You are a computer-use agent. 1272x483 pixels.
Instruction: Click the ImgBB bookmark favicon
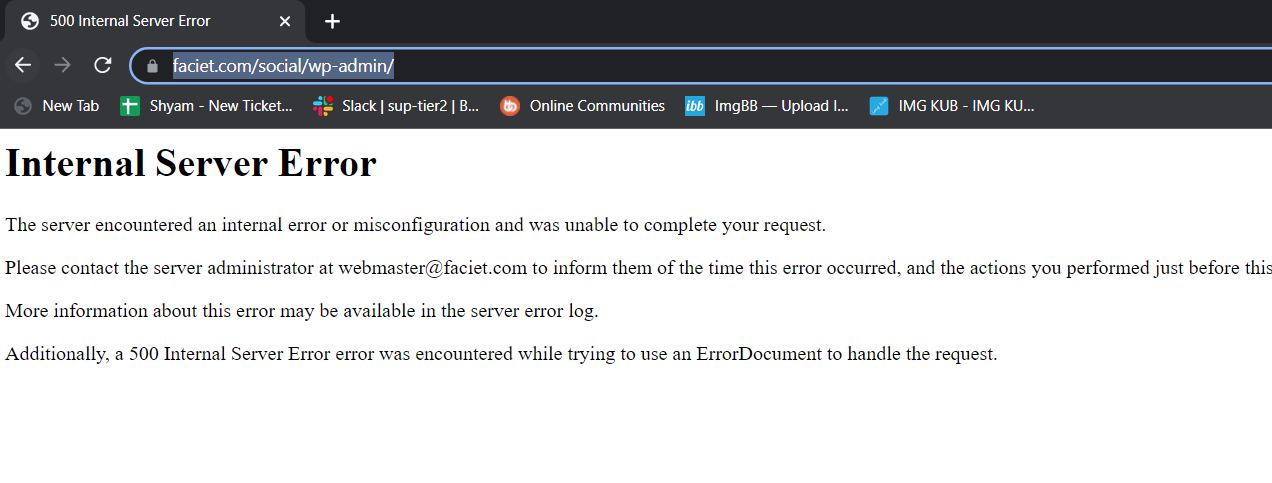695,106
